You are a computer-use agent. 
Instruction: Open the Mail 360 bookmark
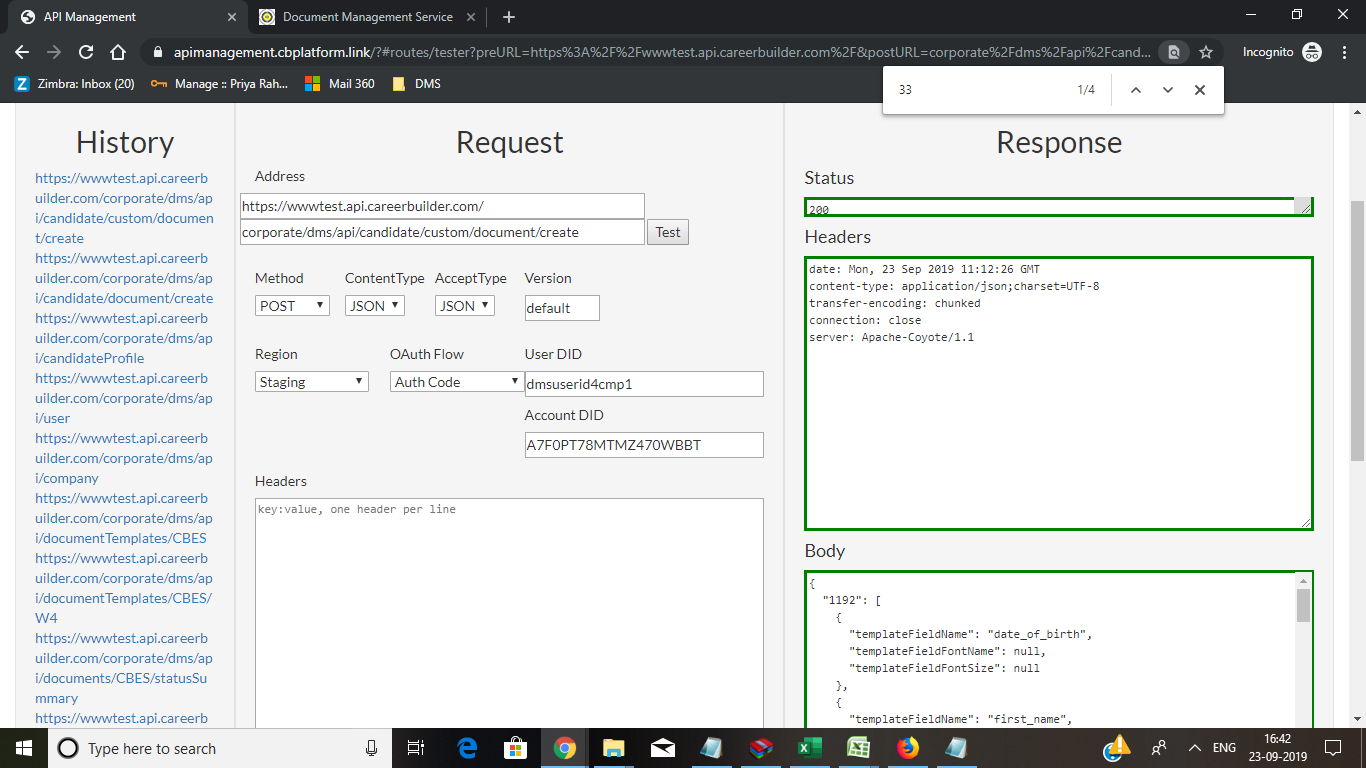[x=340, y=84]
